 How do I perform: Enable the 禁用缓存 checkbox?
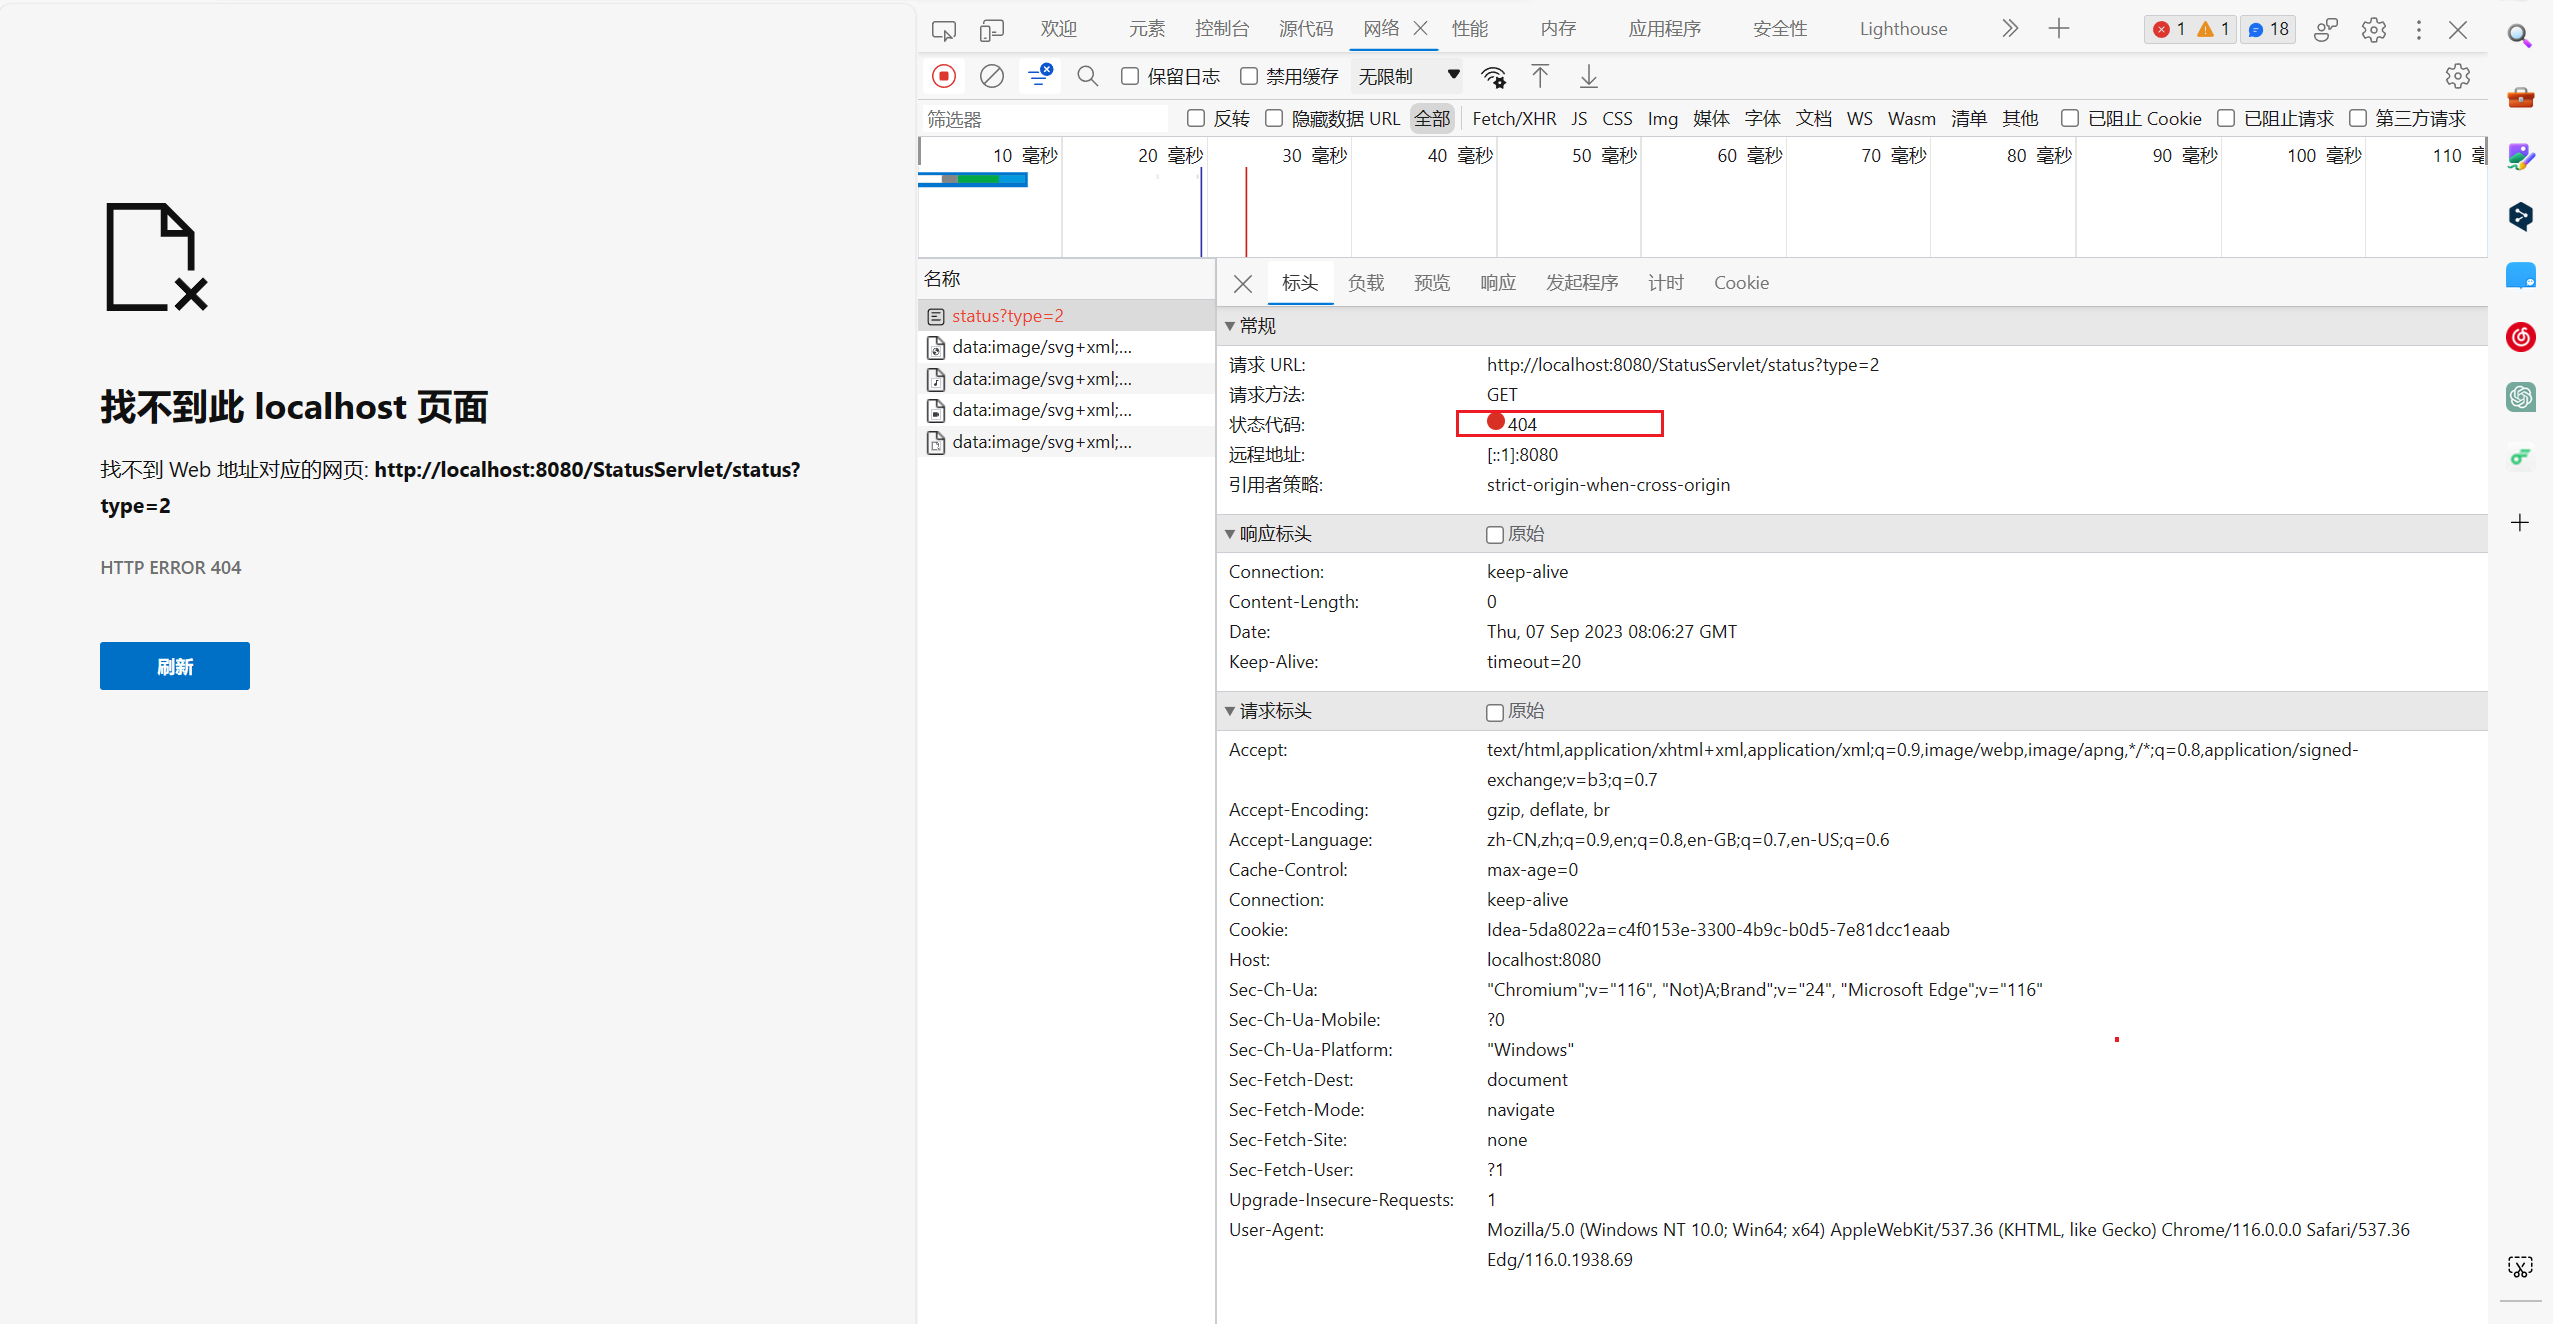coord(1249,76)
